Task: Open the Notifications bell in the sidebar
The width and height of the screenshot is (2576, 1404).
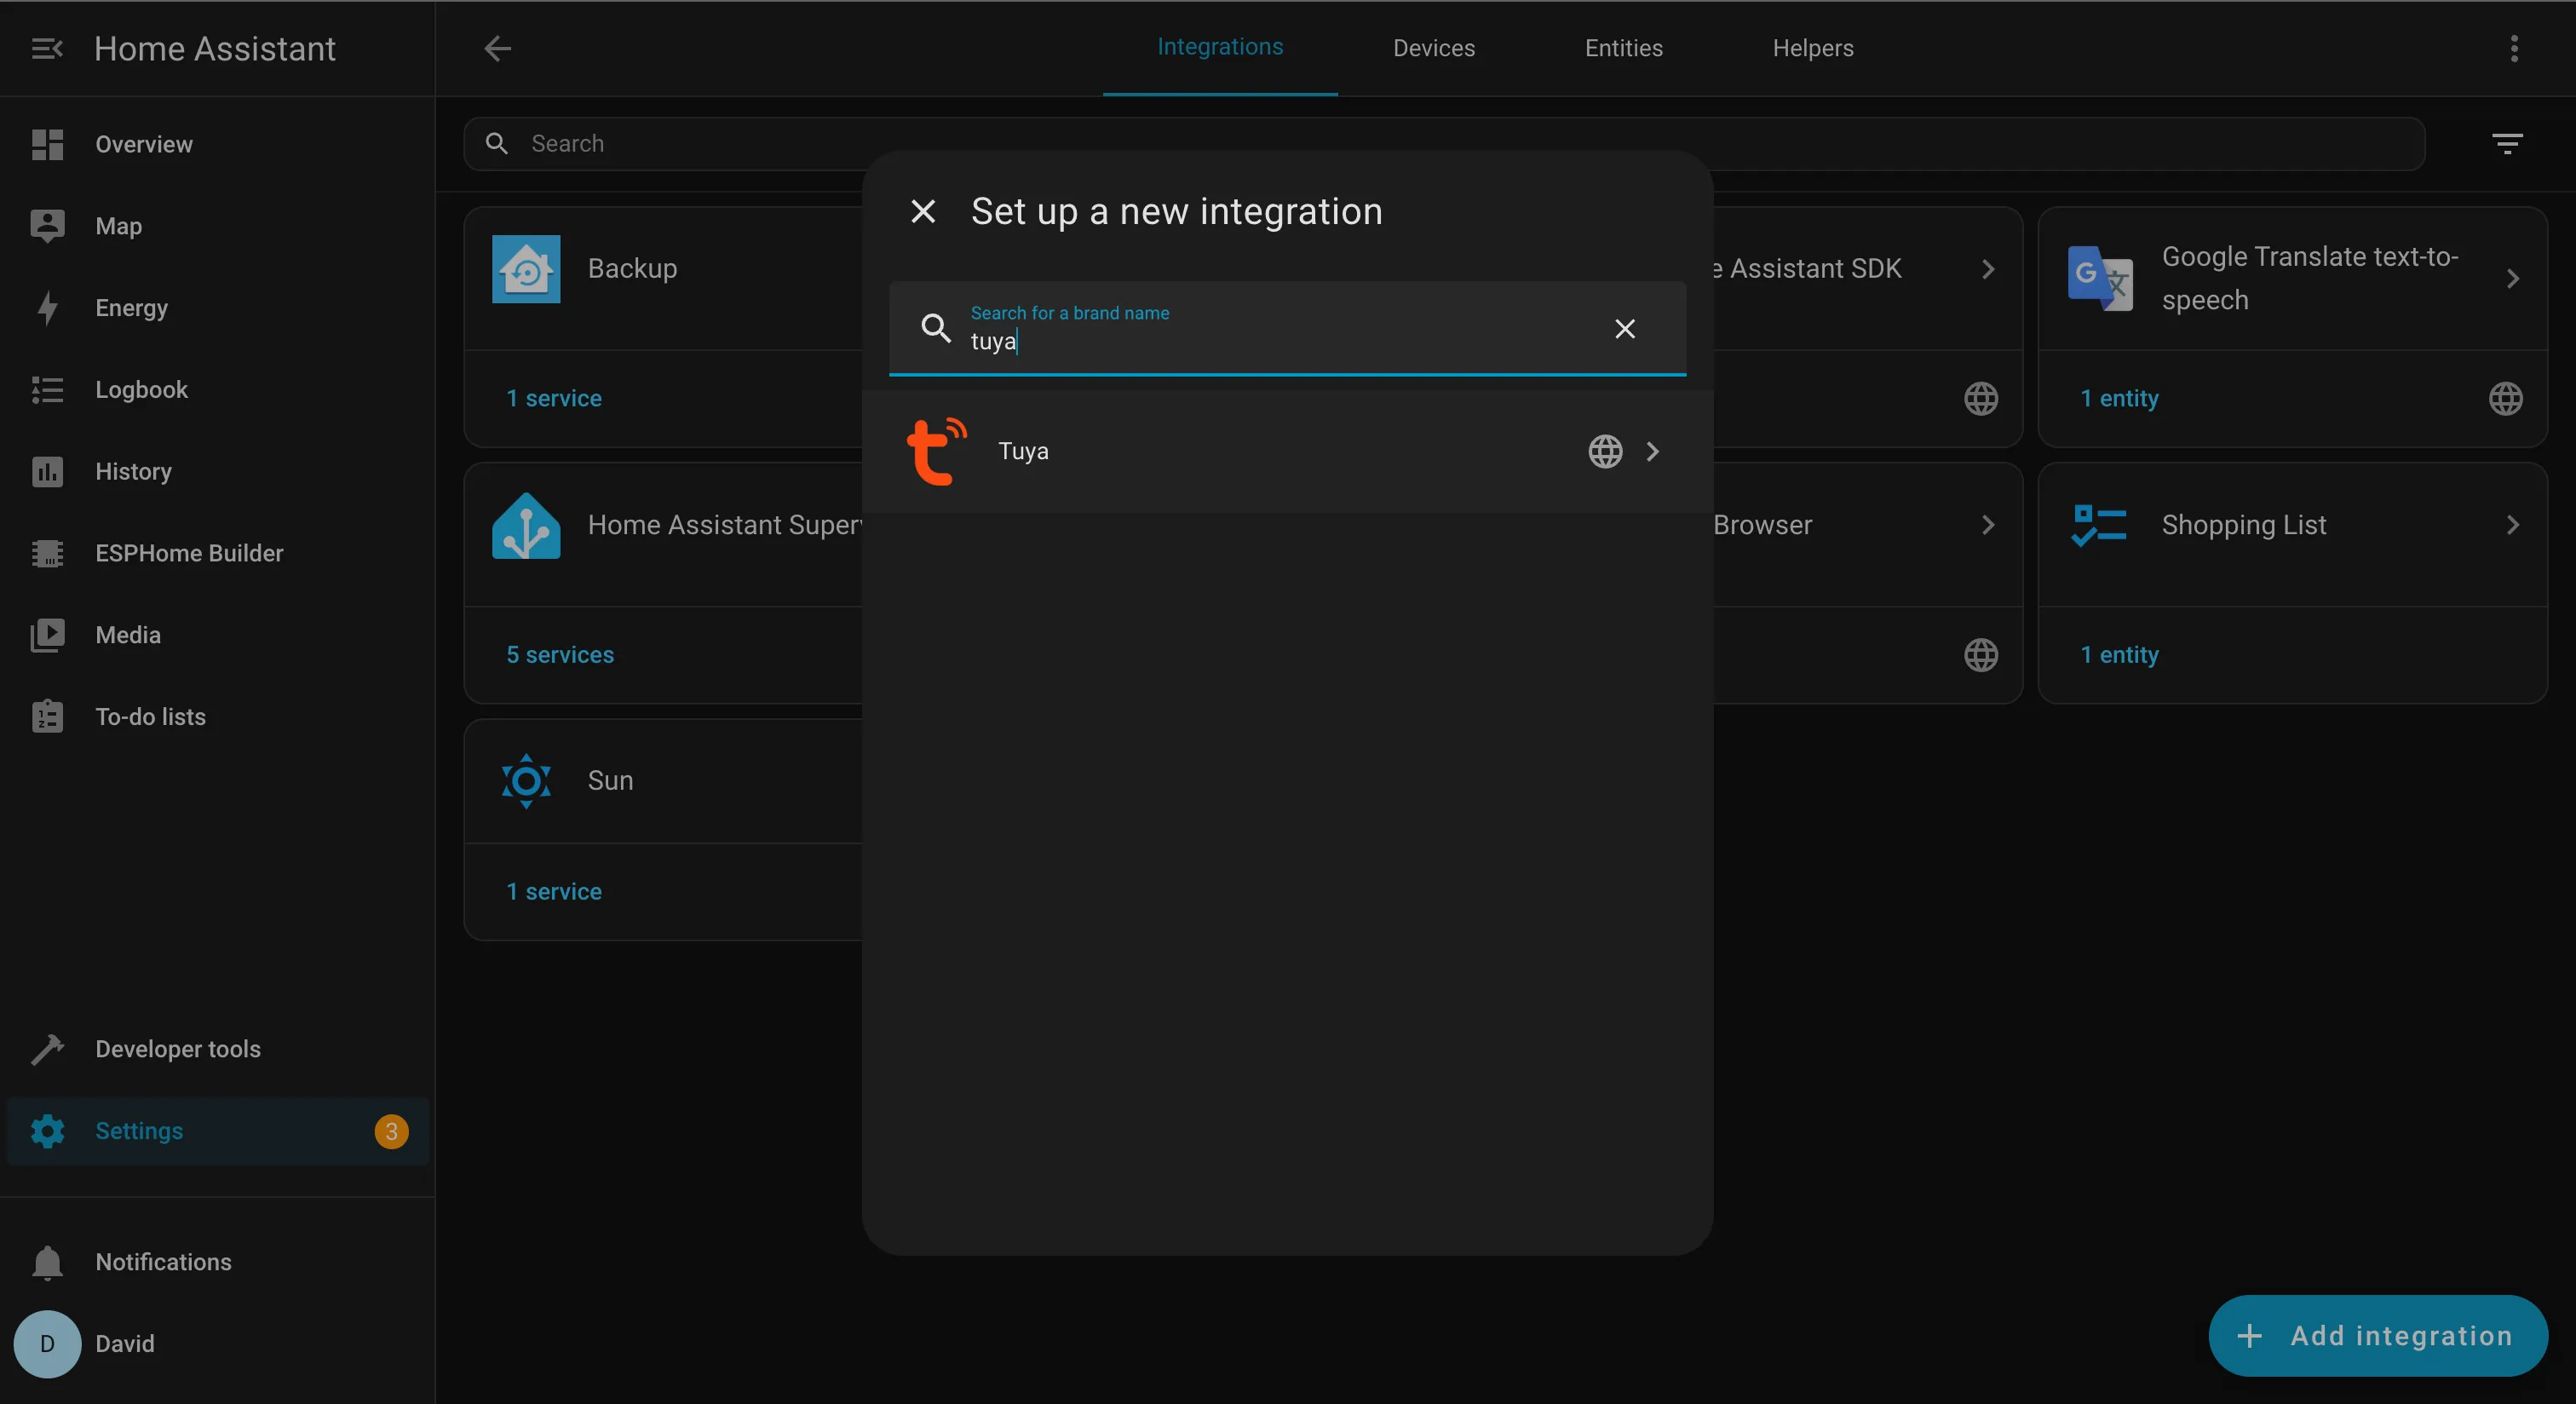Action: pyautogui.click(x=47, y=1262)
